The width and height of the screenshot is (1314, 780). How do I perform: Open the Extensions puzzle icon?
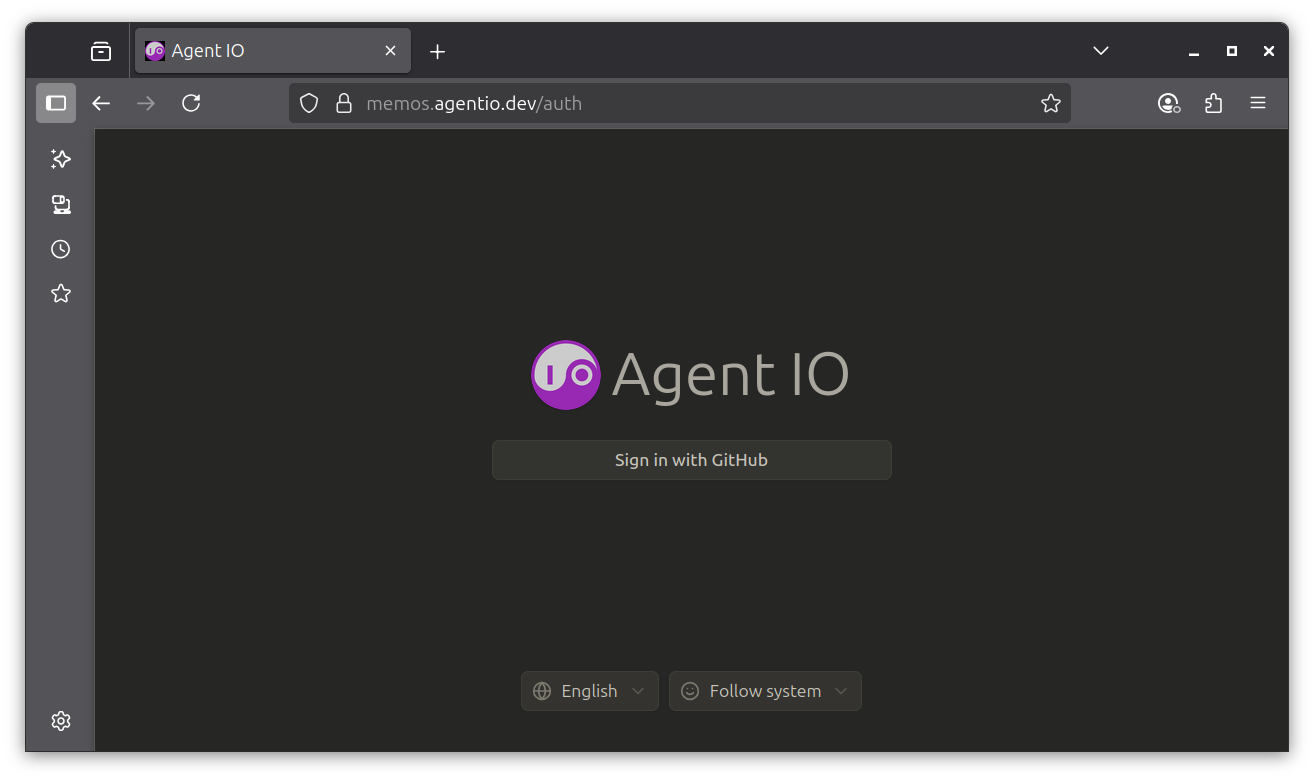(x=1214, y=103)
